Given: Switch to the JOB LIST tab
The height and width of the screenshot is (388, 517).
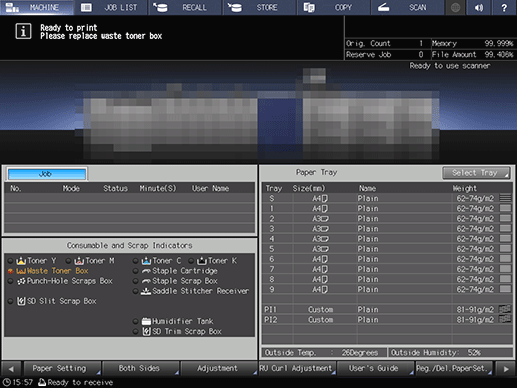Looking at the screenshot, I should [x=111, y=7].
